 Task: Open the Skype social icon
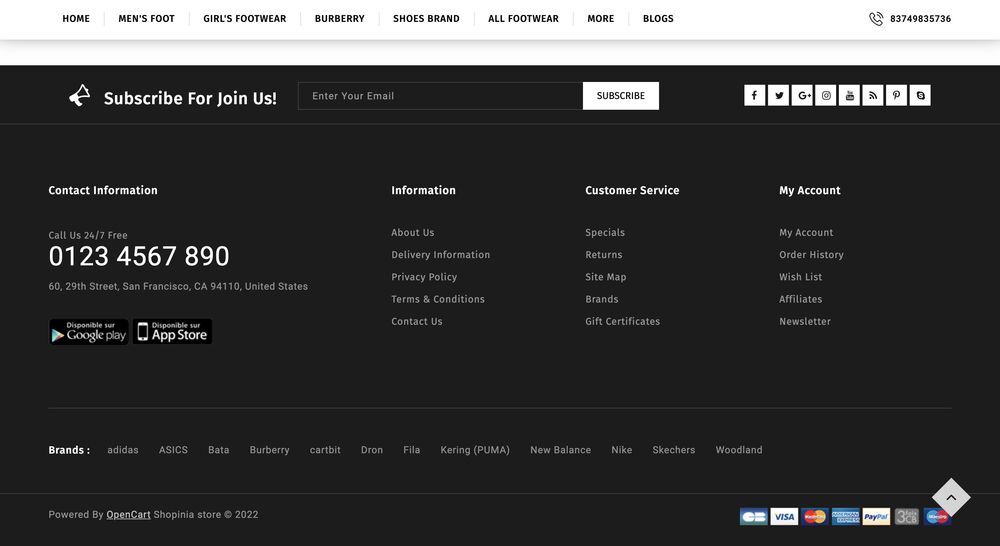pos(920,96)
